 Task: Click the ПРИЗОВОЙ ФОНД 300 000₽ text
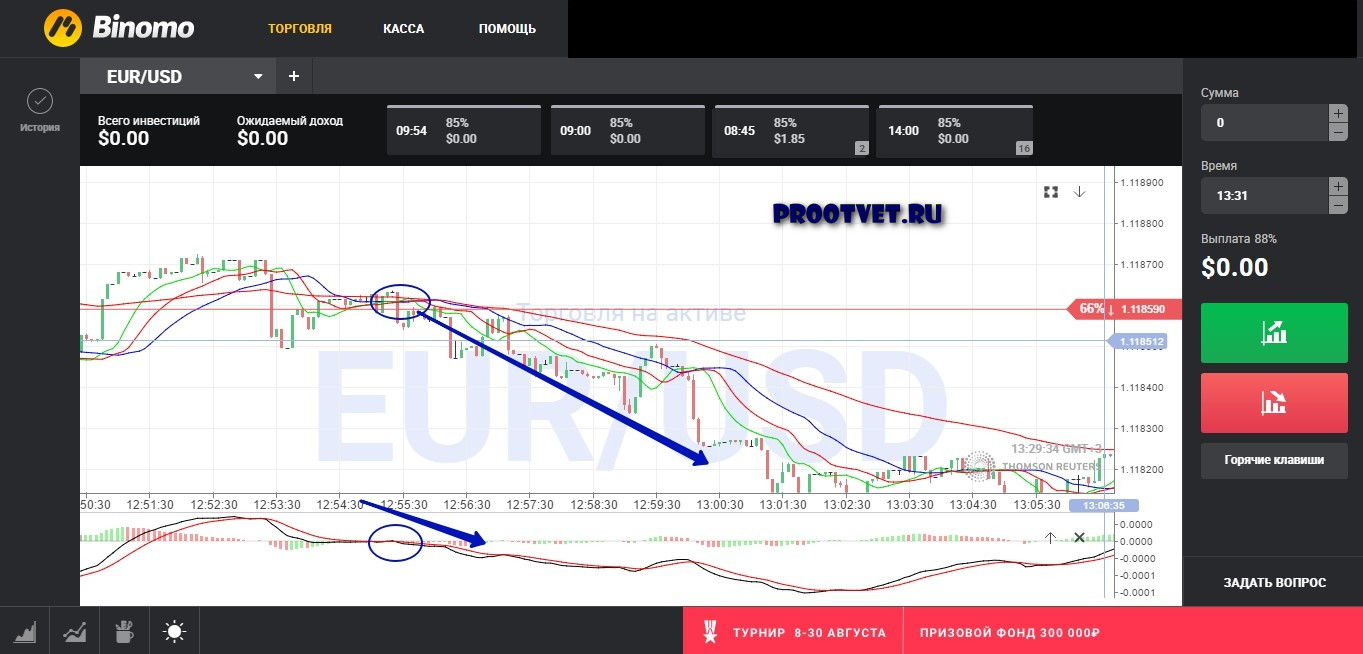coord(1009,633)
